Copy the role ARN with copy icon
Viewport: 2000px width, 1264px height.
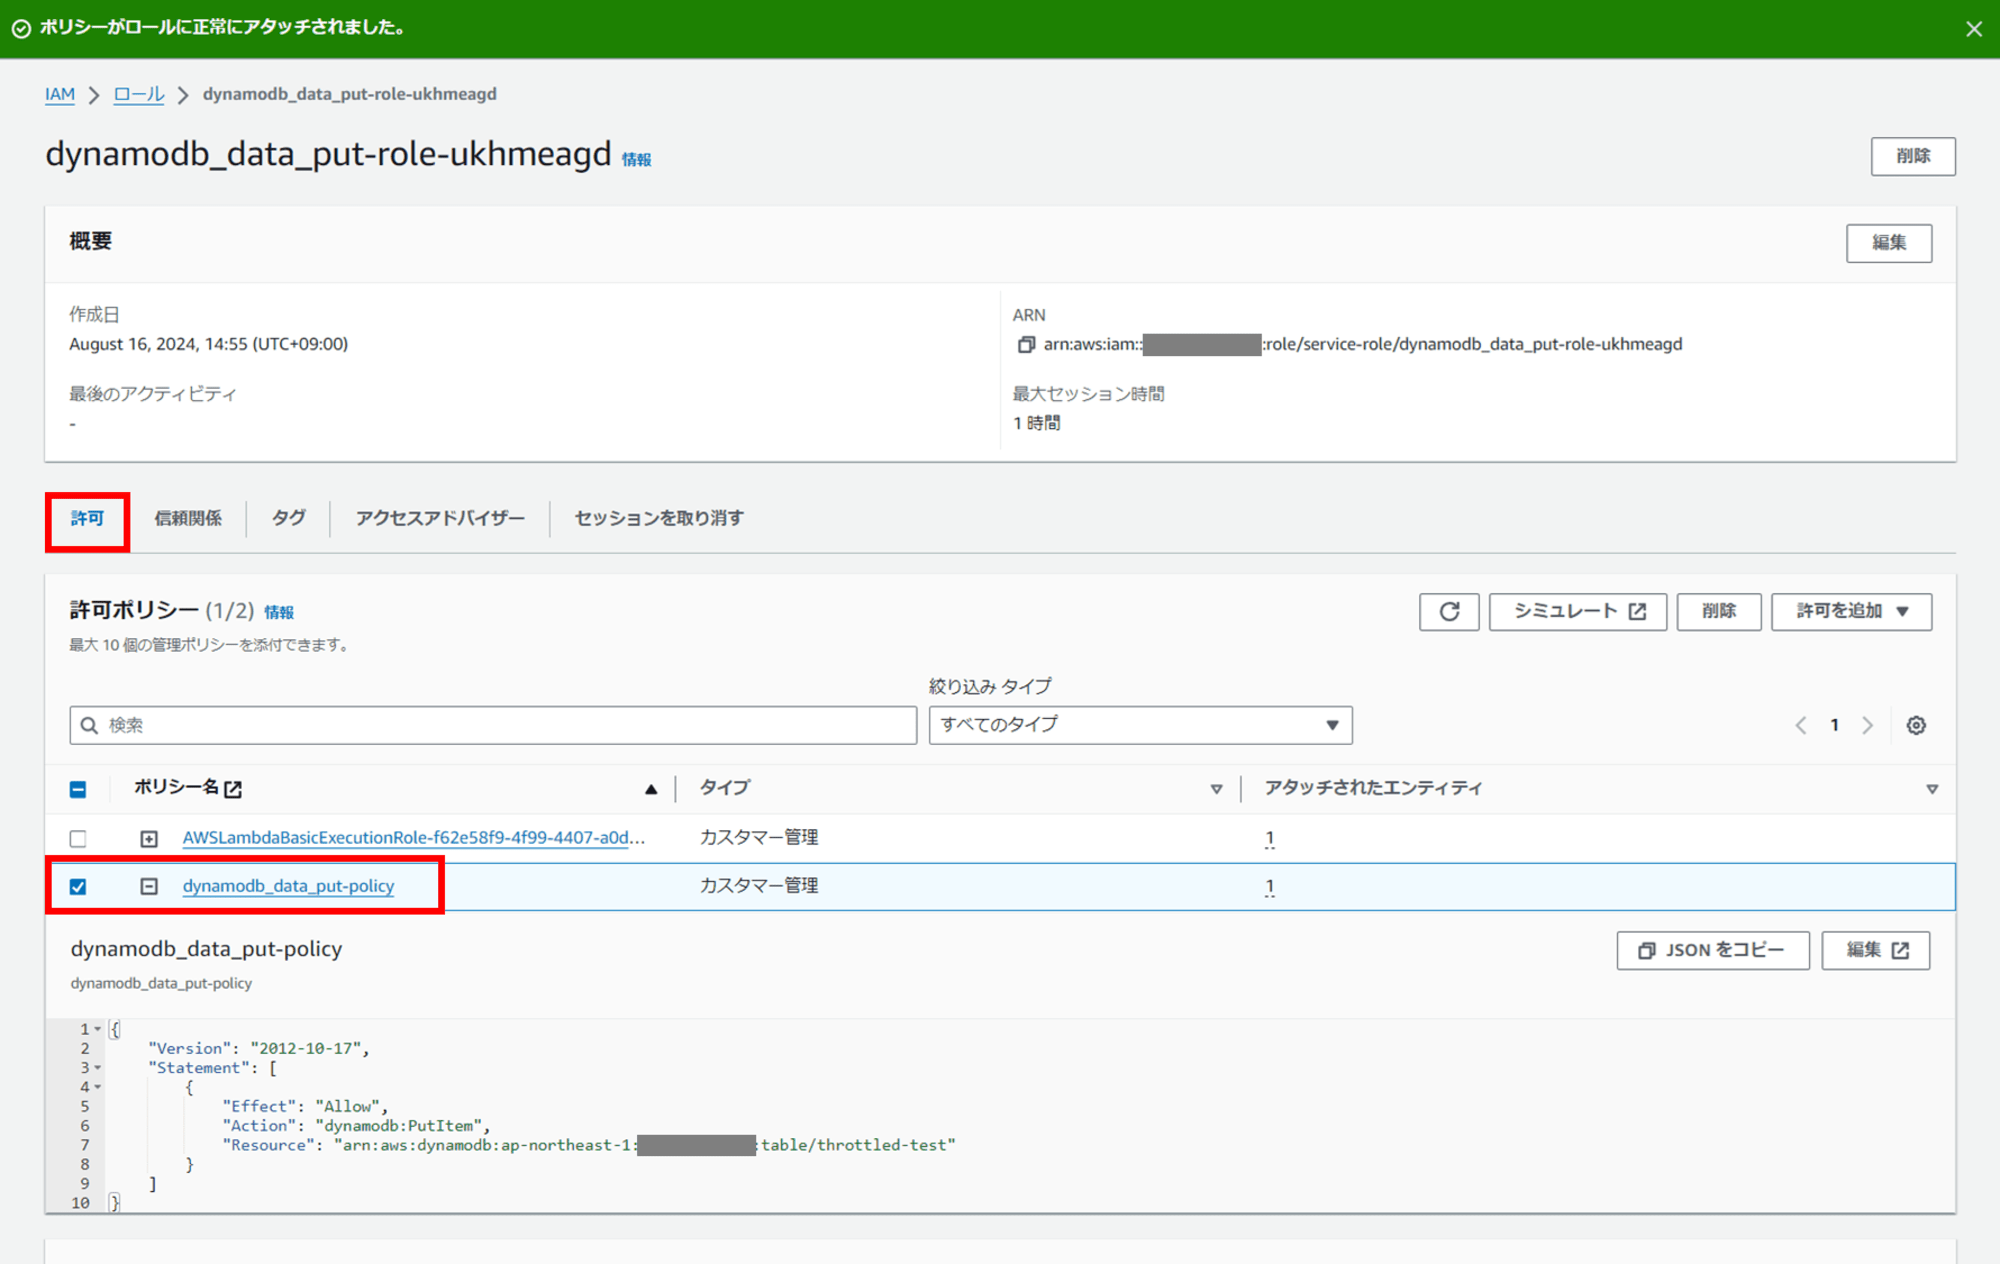tap(1025, 345)
